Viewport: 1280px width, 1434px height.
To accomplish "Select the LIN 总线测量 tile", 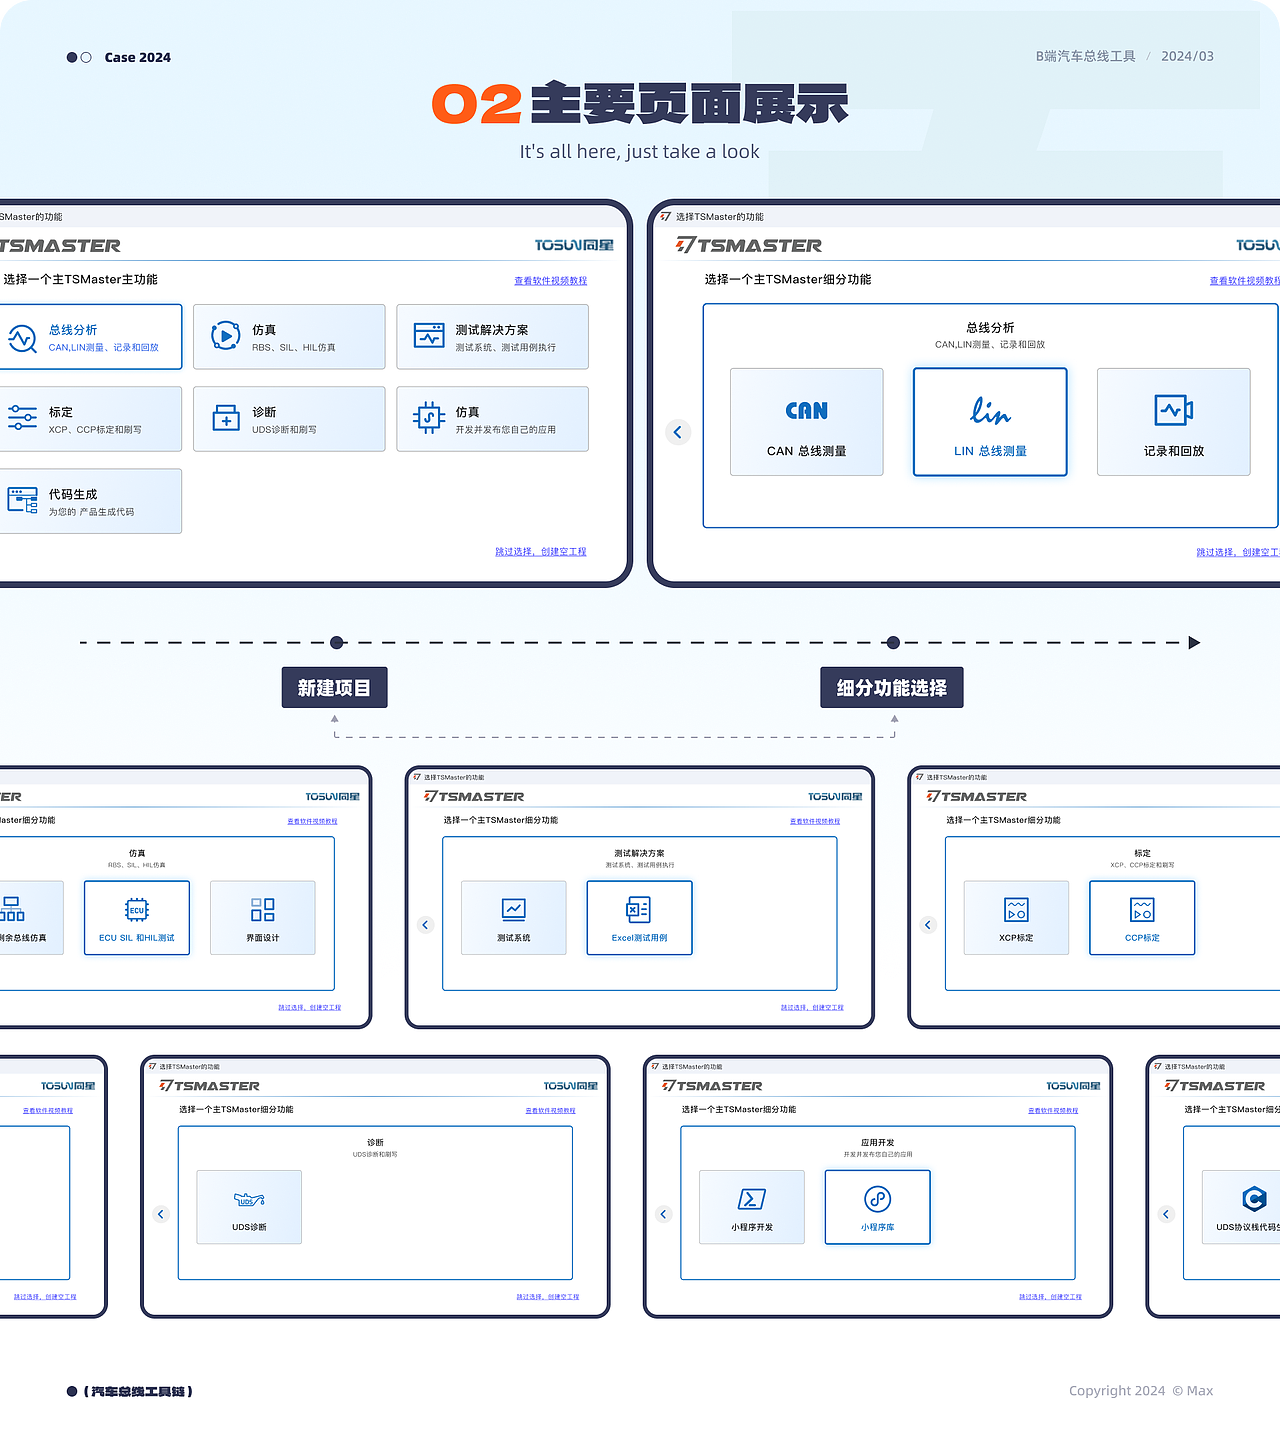I will (x=990, y=422).
